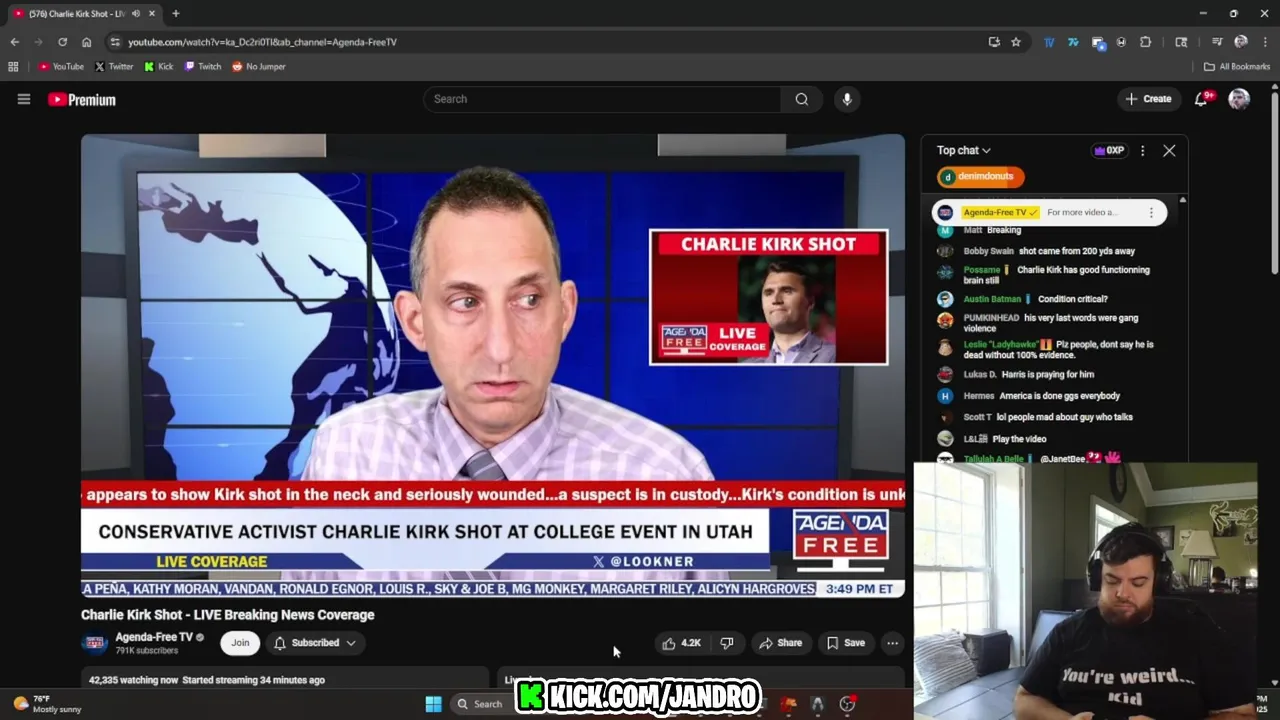Open the weather widget showing 76°F
This screenshot has height=720, width=1280.
(47, 704)
